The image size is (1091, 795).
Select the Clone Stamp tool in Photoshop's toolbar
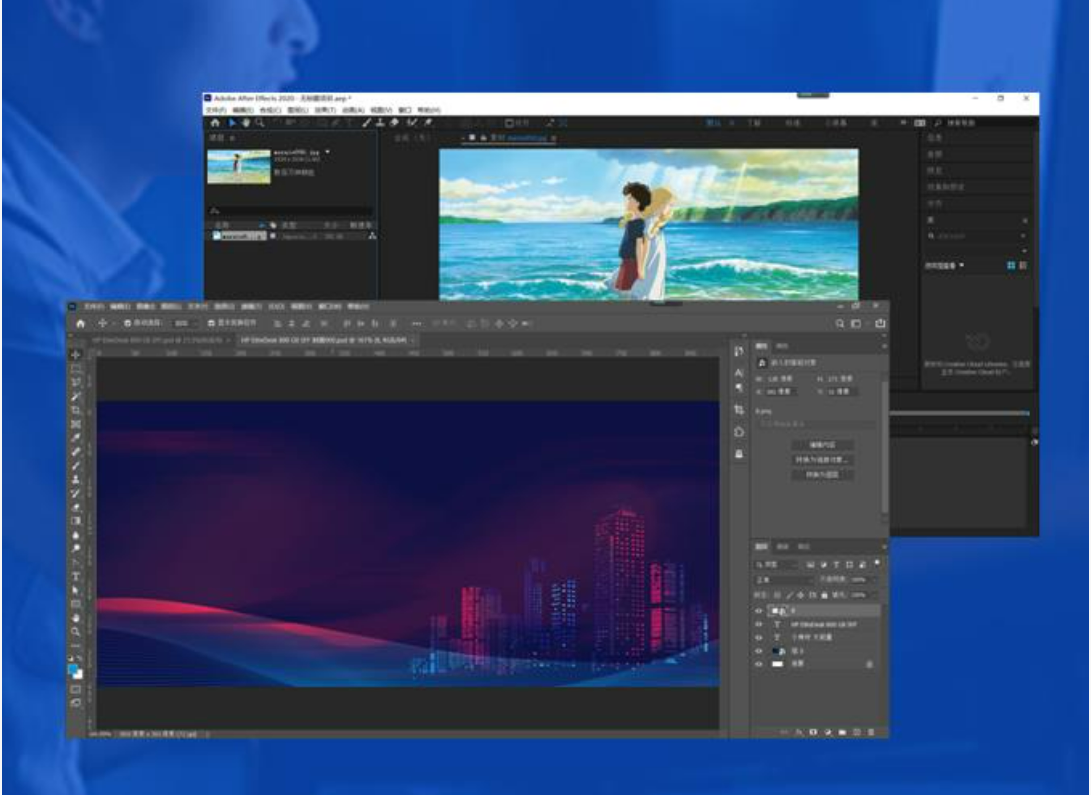(x=76, y=479)
